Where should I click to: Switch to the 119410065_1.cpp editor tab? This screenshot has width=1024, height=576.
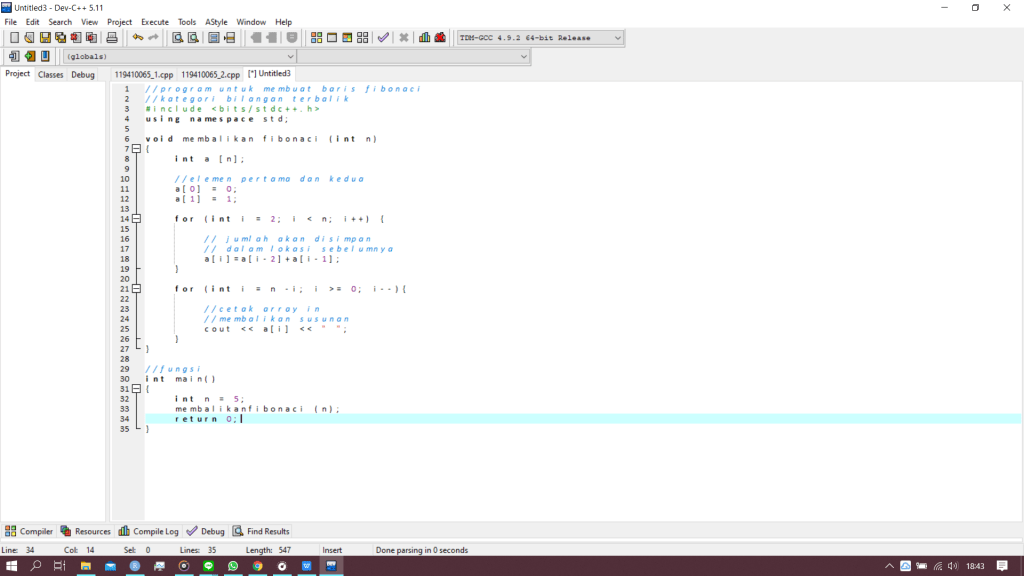[x=143, y=74]
